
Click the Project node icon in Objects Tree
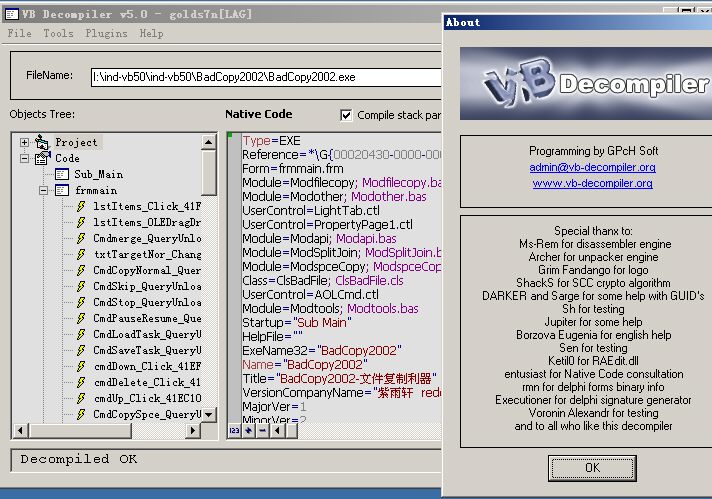42,143
